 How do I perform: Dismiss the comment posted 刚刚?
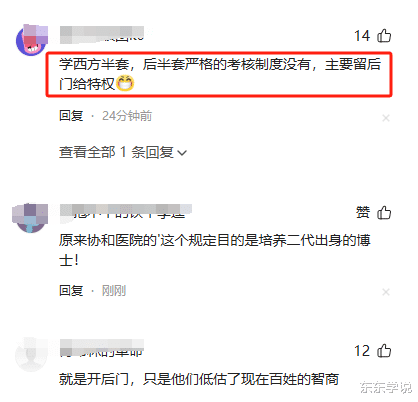tap(386, 292)
